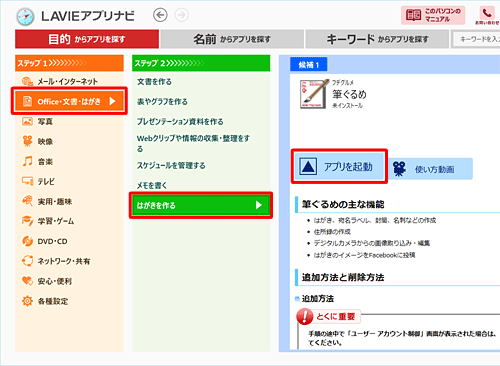Viewport: 500px width, 366px height.
Task: Open このパソコンのマニュアル manual button
Action: [x=433, y=15]
